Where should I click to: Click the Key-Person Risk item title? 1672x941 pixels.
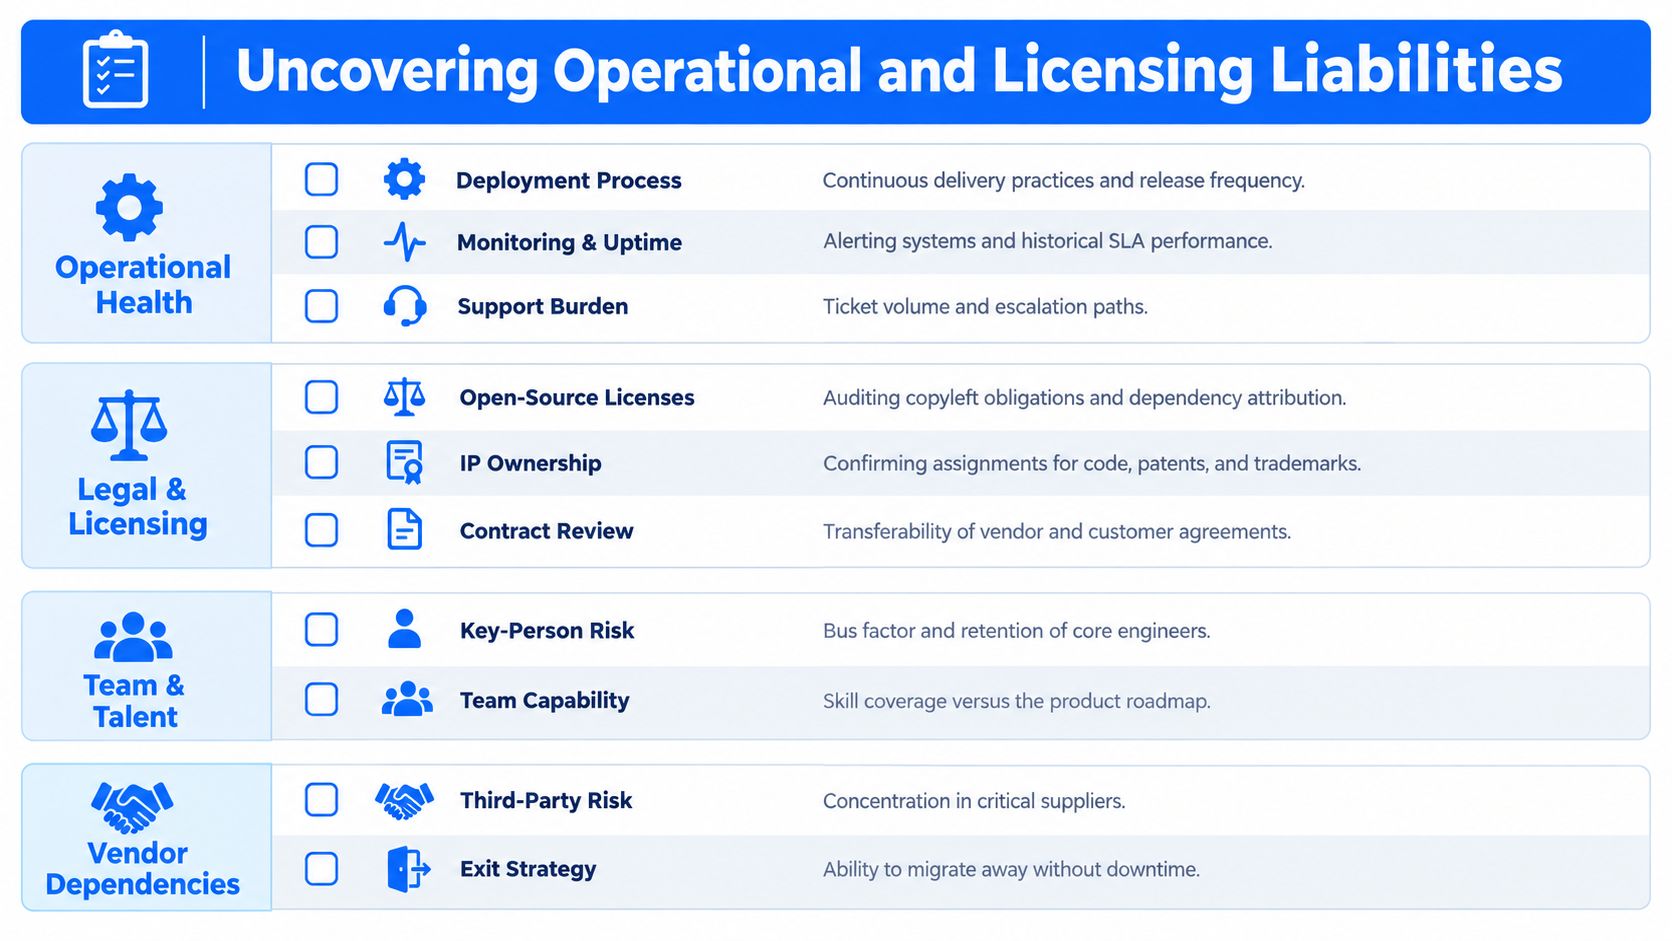(x=547, y=631)
